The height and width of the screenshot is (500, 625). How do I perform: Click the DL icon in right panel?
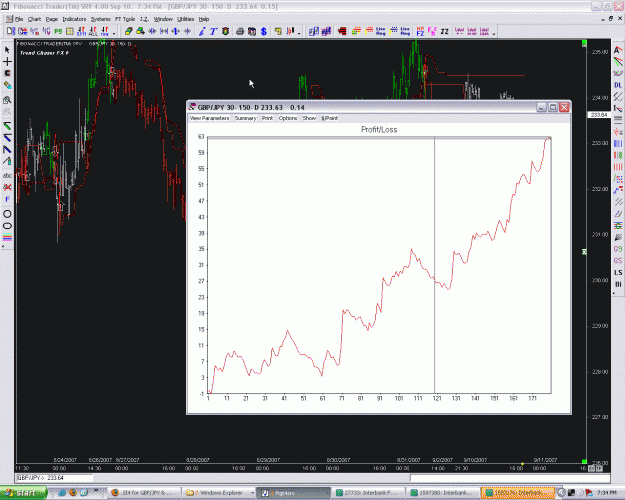(618, 85)
